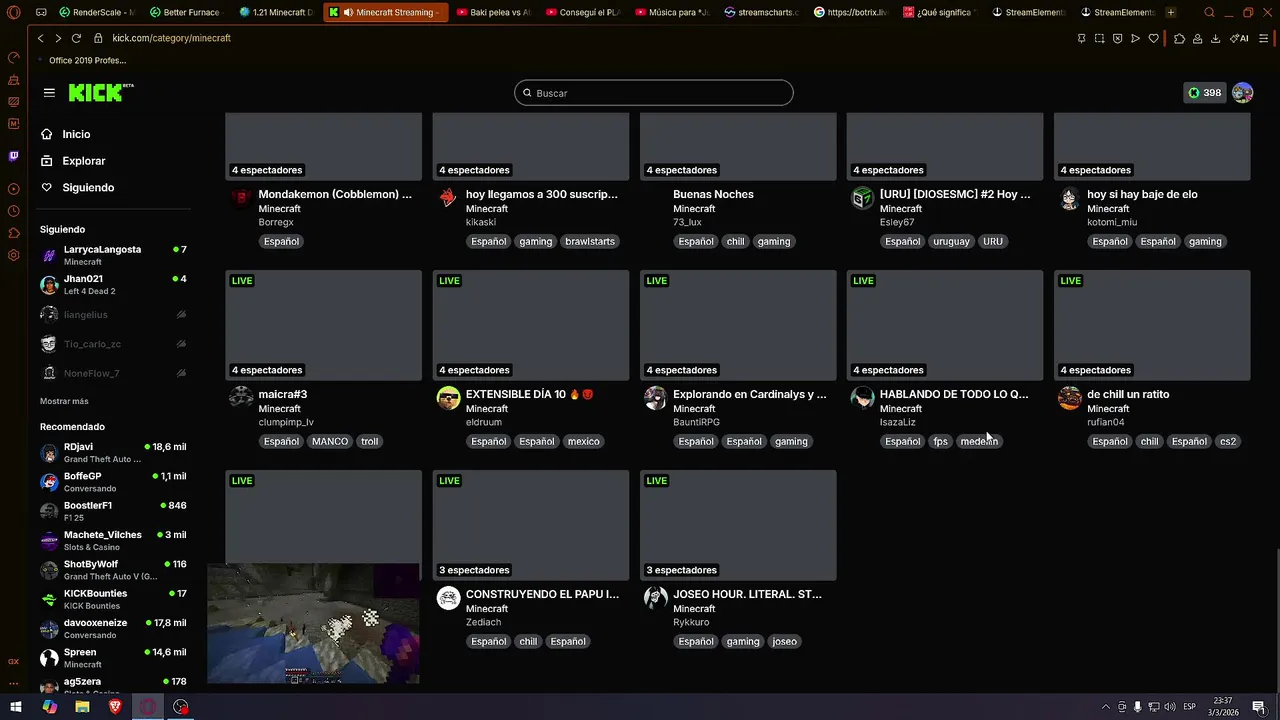Viewport: 1280px width, 720px height.
Task: Click the play-shaped player icon in toolbar
Action: 1135,38
